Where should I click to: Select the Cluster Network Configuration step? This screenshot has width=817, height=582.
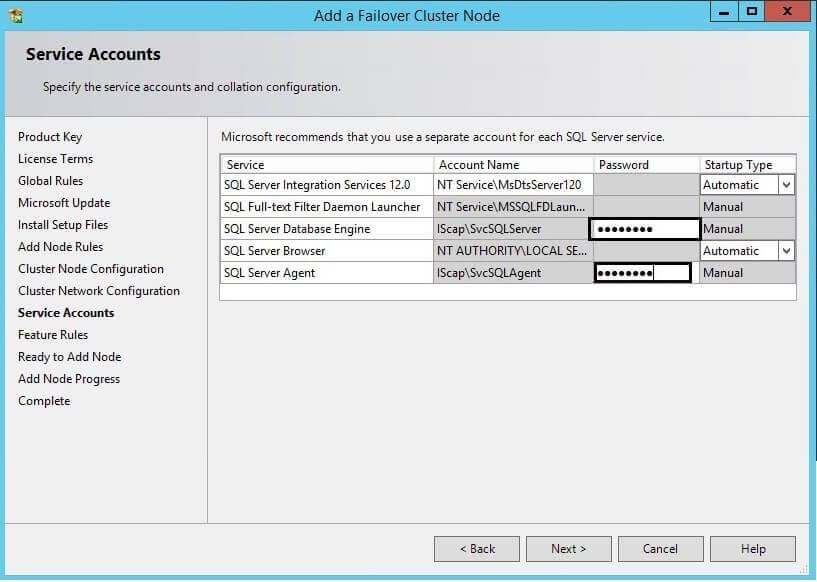point(99,291)
